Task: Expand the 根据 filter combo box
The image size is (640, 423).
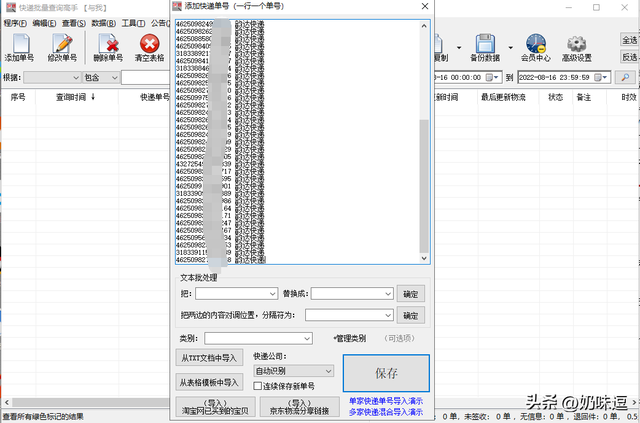Action: tap(76, 77)
